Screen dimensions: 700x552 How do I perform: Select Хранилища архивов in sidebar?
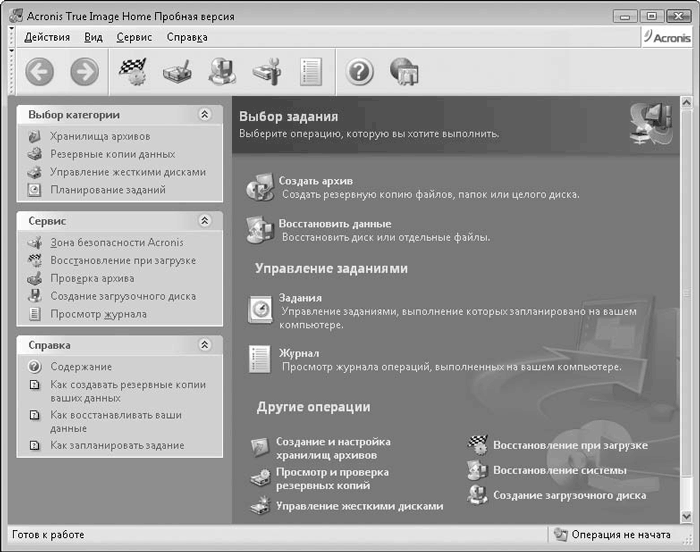point(100,136)
